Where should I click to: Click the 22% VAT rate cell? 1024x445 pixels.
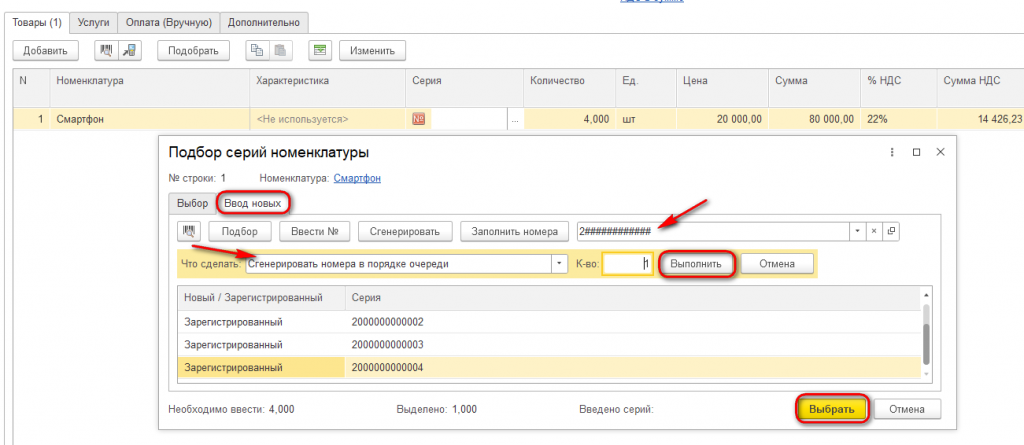point(898,120)
